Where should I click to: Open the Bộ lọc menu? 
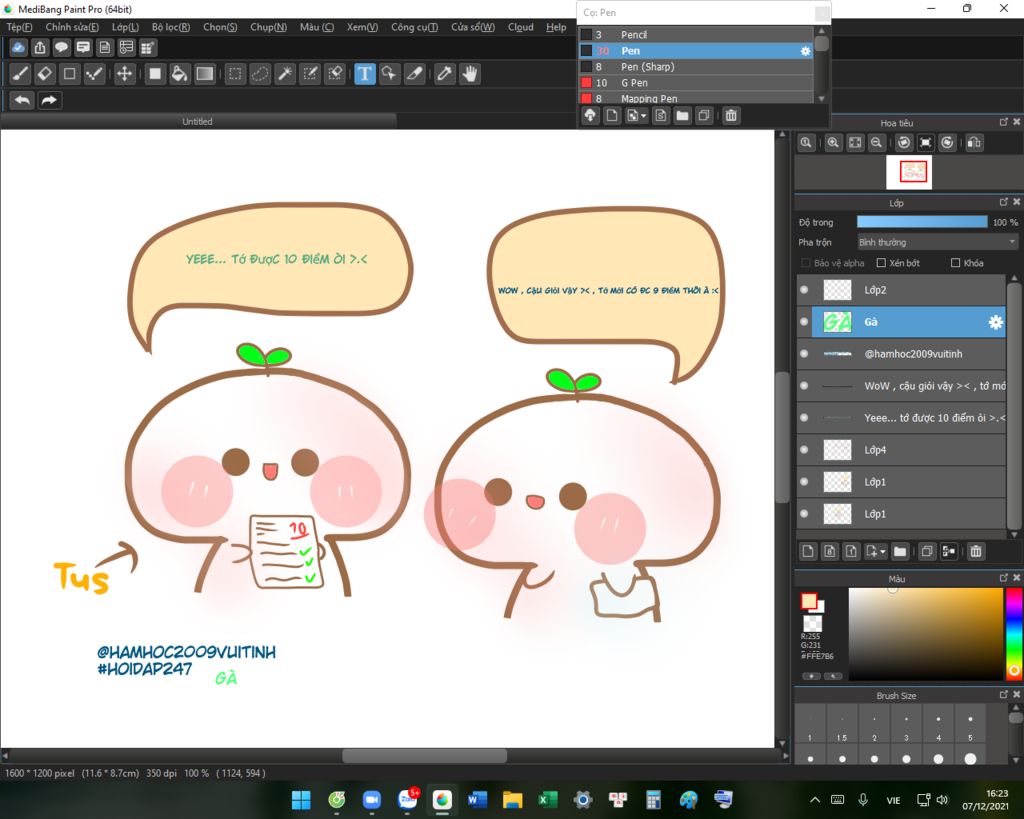(170, 27)
